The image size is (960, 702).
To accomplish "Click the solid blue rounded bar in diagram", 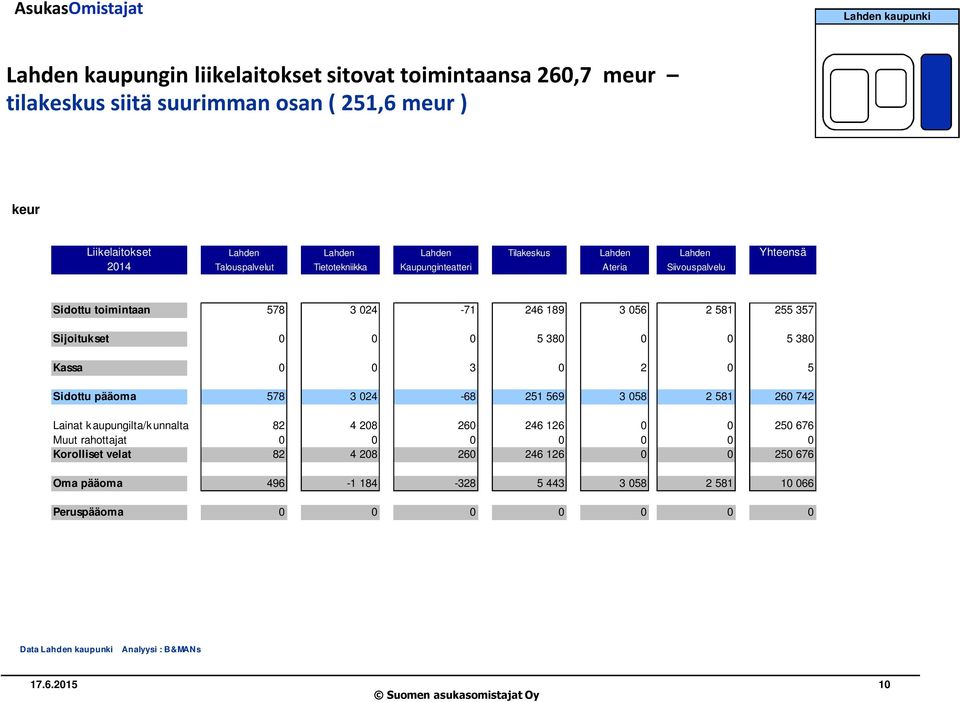I will click(x=936, y=92).
